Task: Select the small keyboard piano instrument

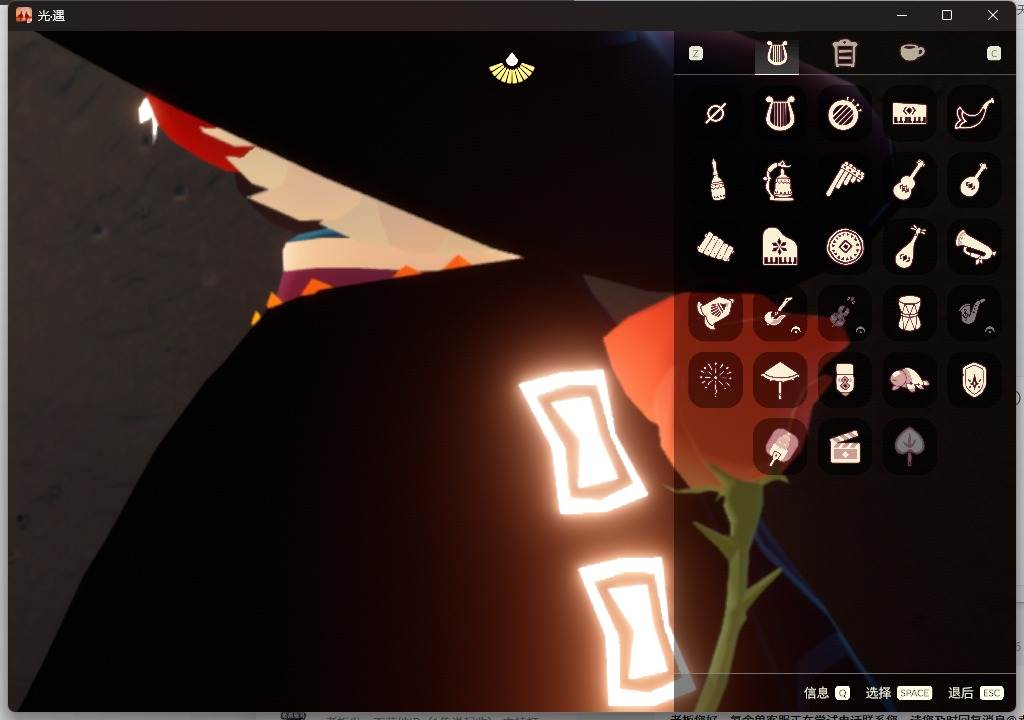Action: (909, 113)
